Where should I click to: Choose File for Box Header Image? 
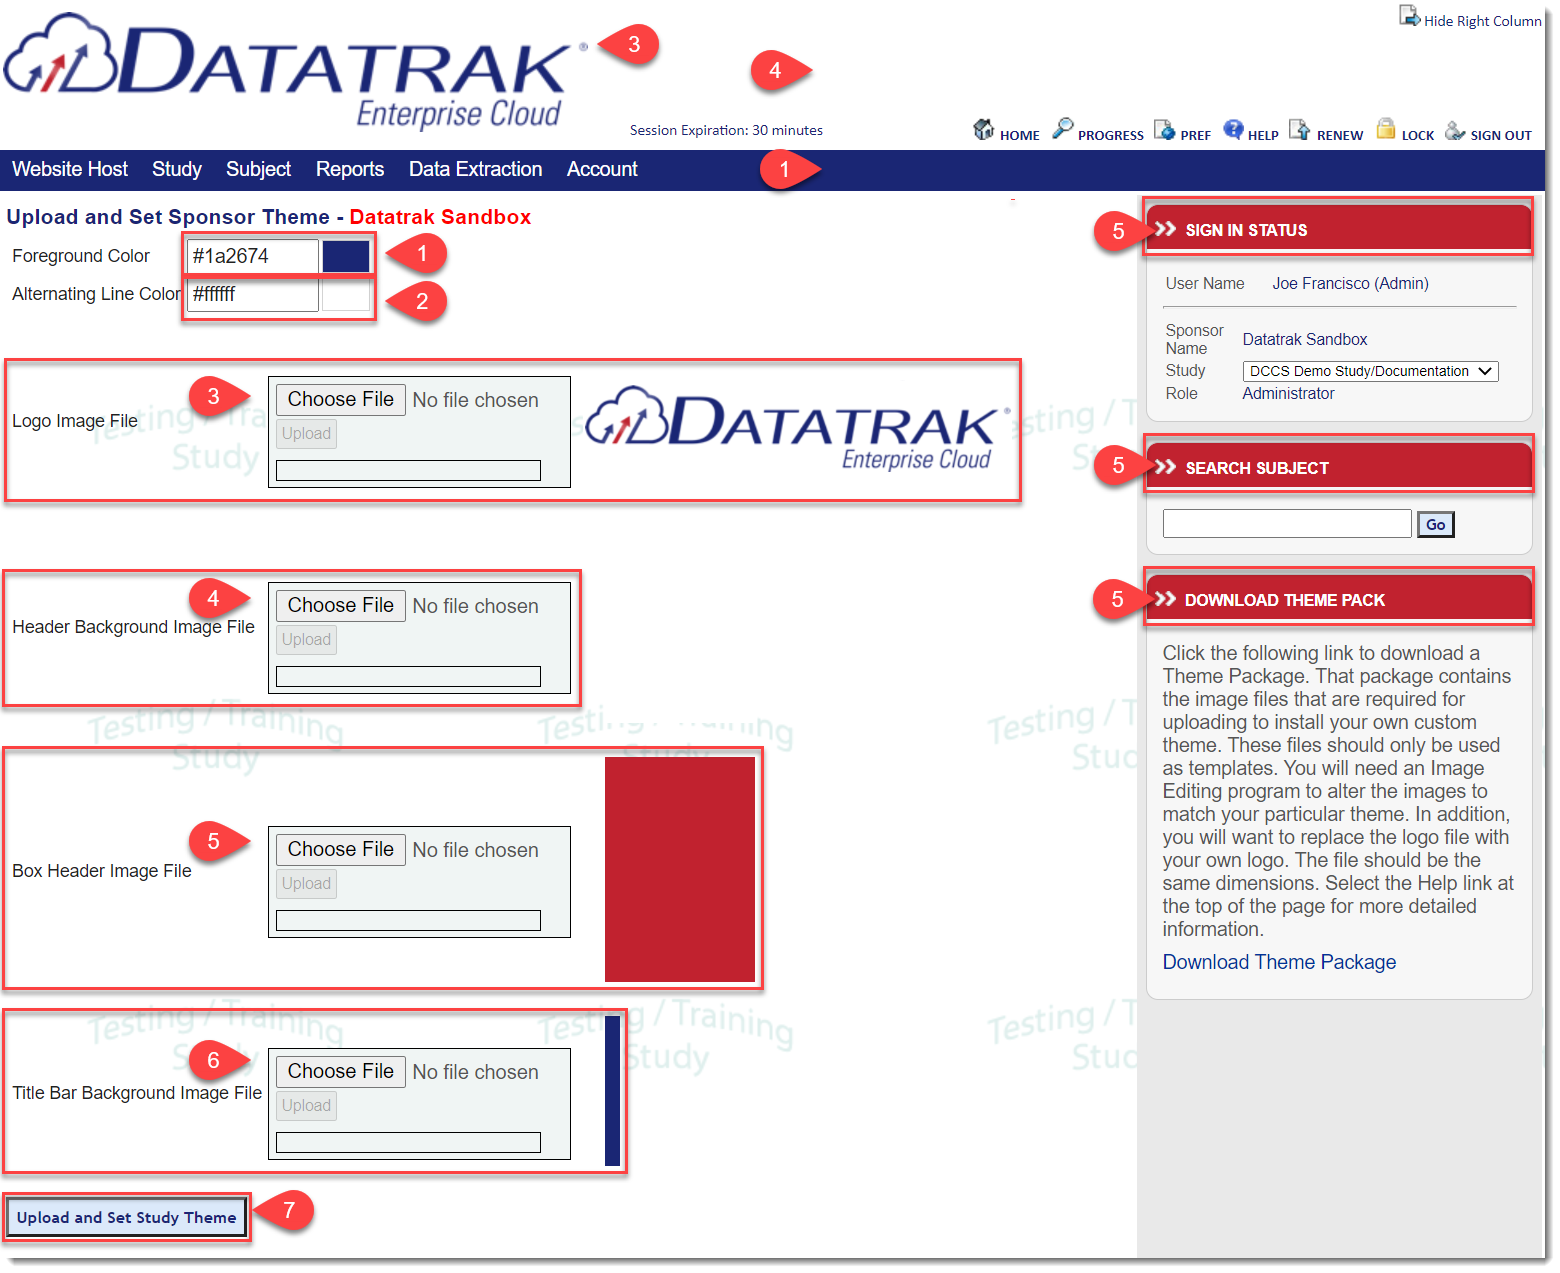[x=341, y=849]
